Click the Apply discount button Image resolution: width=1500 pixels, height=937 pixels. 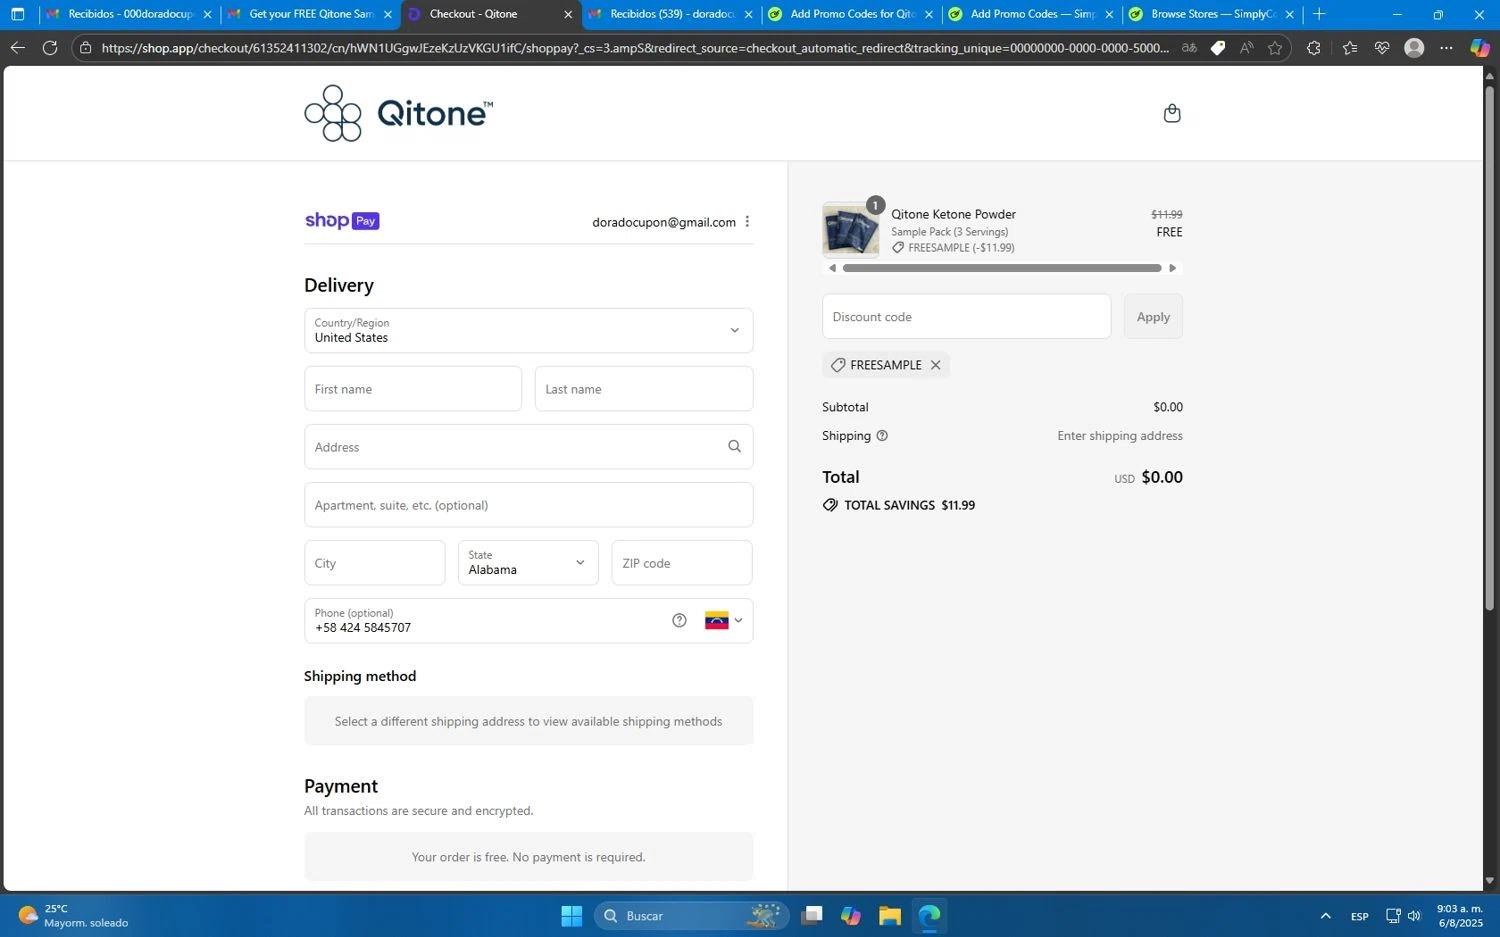tap(1153, 316)
